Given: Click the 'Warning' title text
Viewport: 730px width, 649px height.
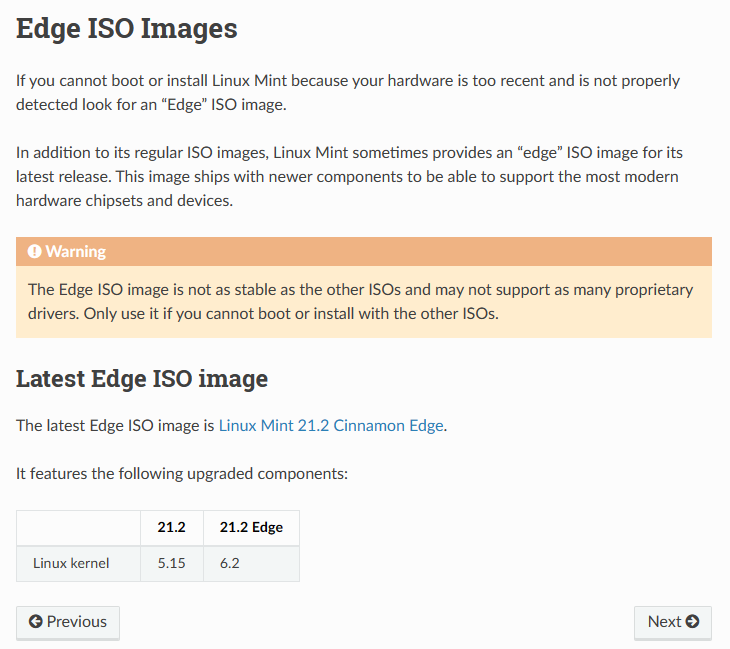Looking at the screenshot, I should pyautogui.click(x=76, y=251).
